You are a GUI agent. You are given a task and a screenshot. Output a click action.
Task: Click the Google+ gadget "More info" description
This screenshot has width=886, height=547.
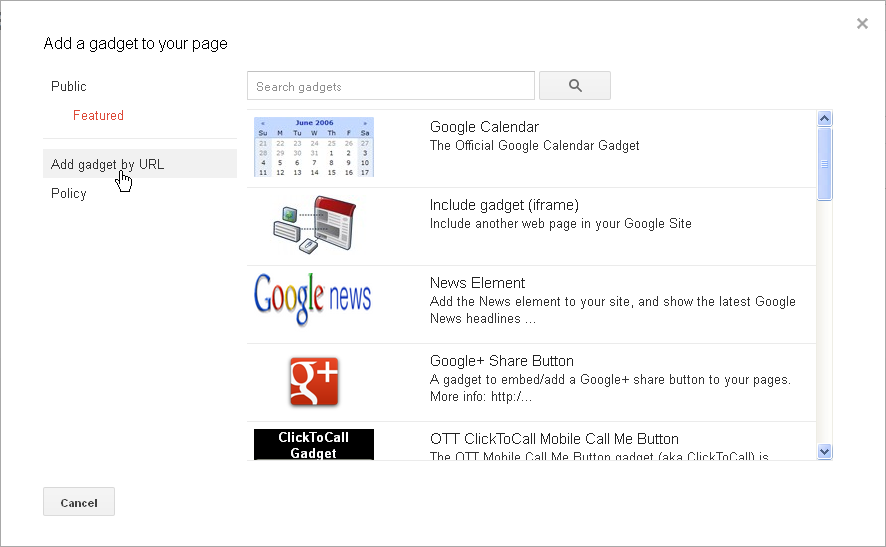610,388
